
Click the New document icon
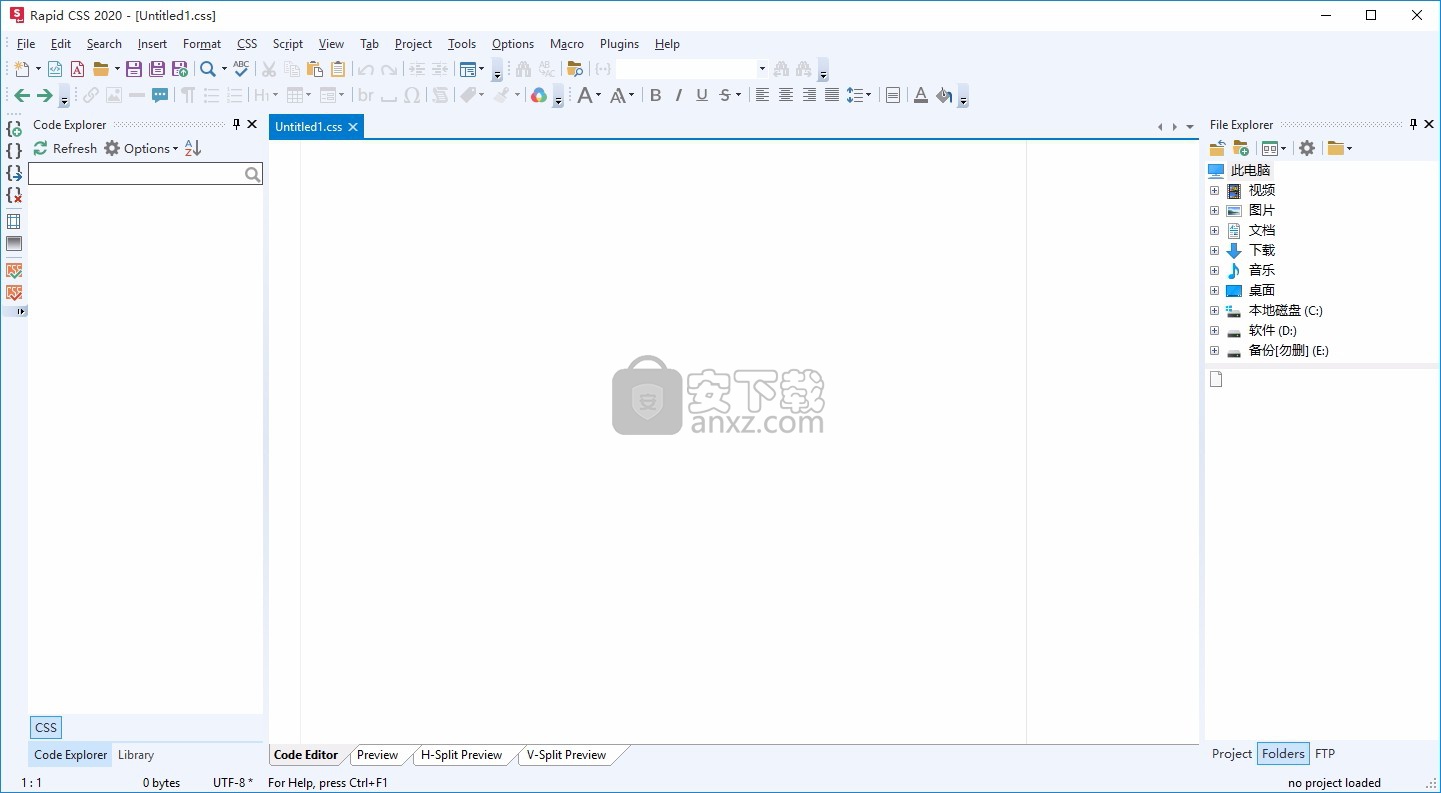click(22, 69)
